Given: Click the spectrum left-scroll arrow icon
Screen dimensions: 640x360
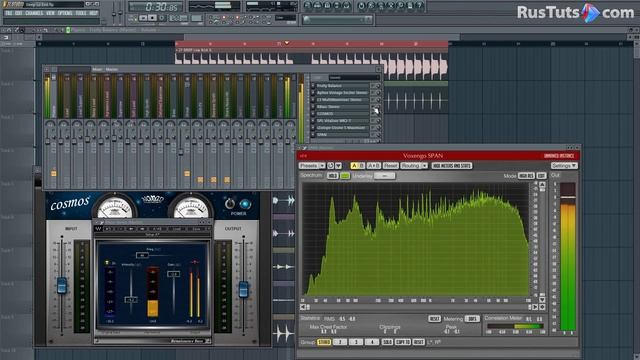Looking at the screenshot, I should (303, 307).
